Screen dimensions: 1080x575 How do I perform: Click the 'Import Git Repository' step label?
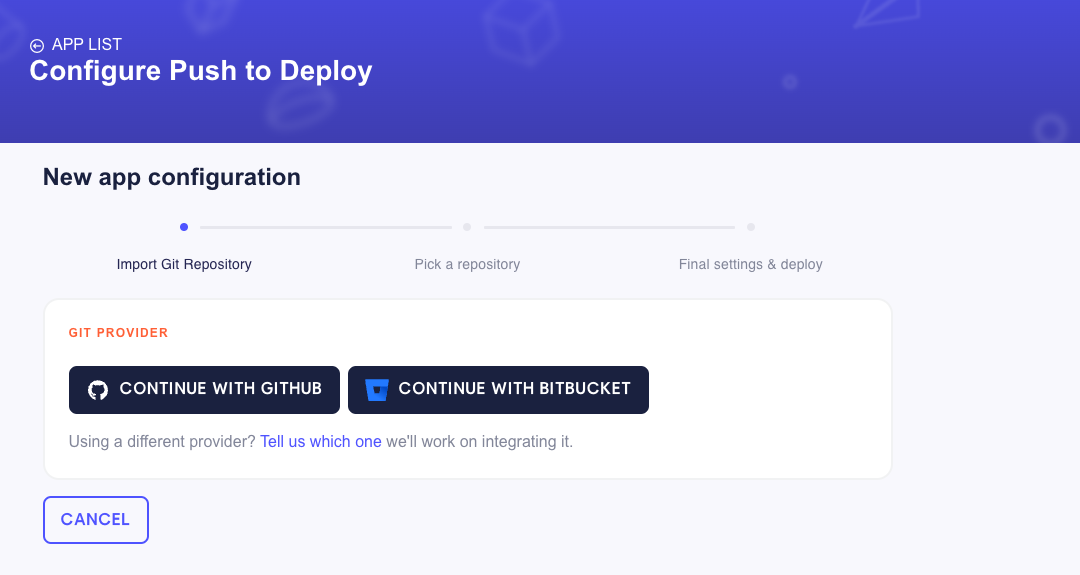tap(184, 264)
